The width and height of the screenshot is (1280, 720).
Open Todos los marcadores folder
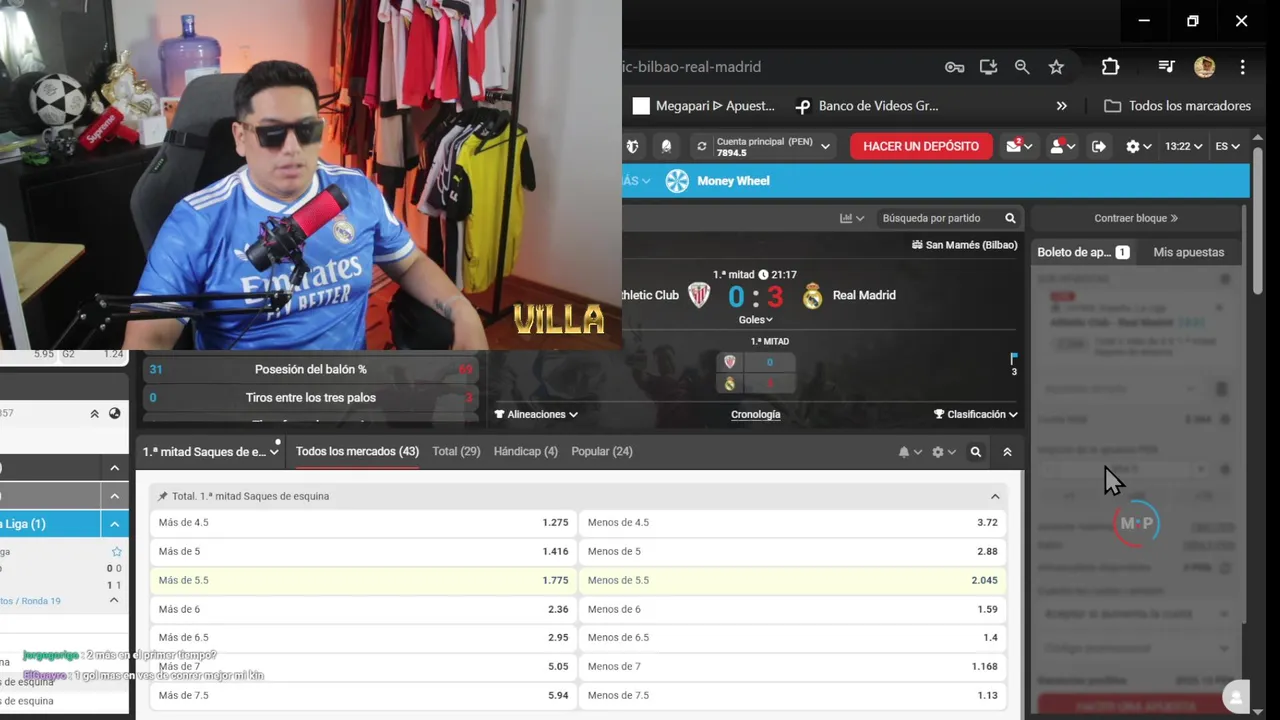pyautogui.click(x=1177, y=106)
